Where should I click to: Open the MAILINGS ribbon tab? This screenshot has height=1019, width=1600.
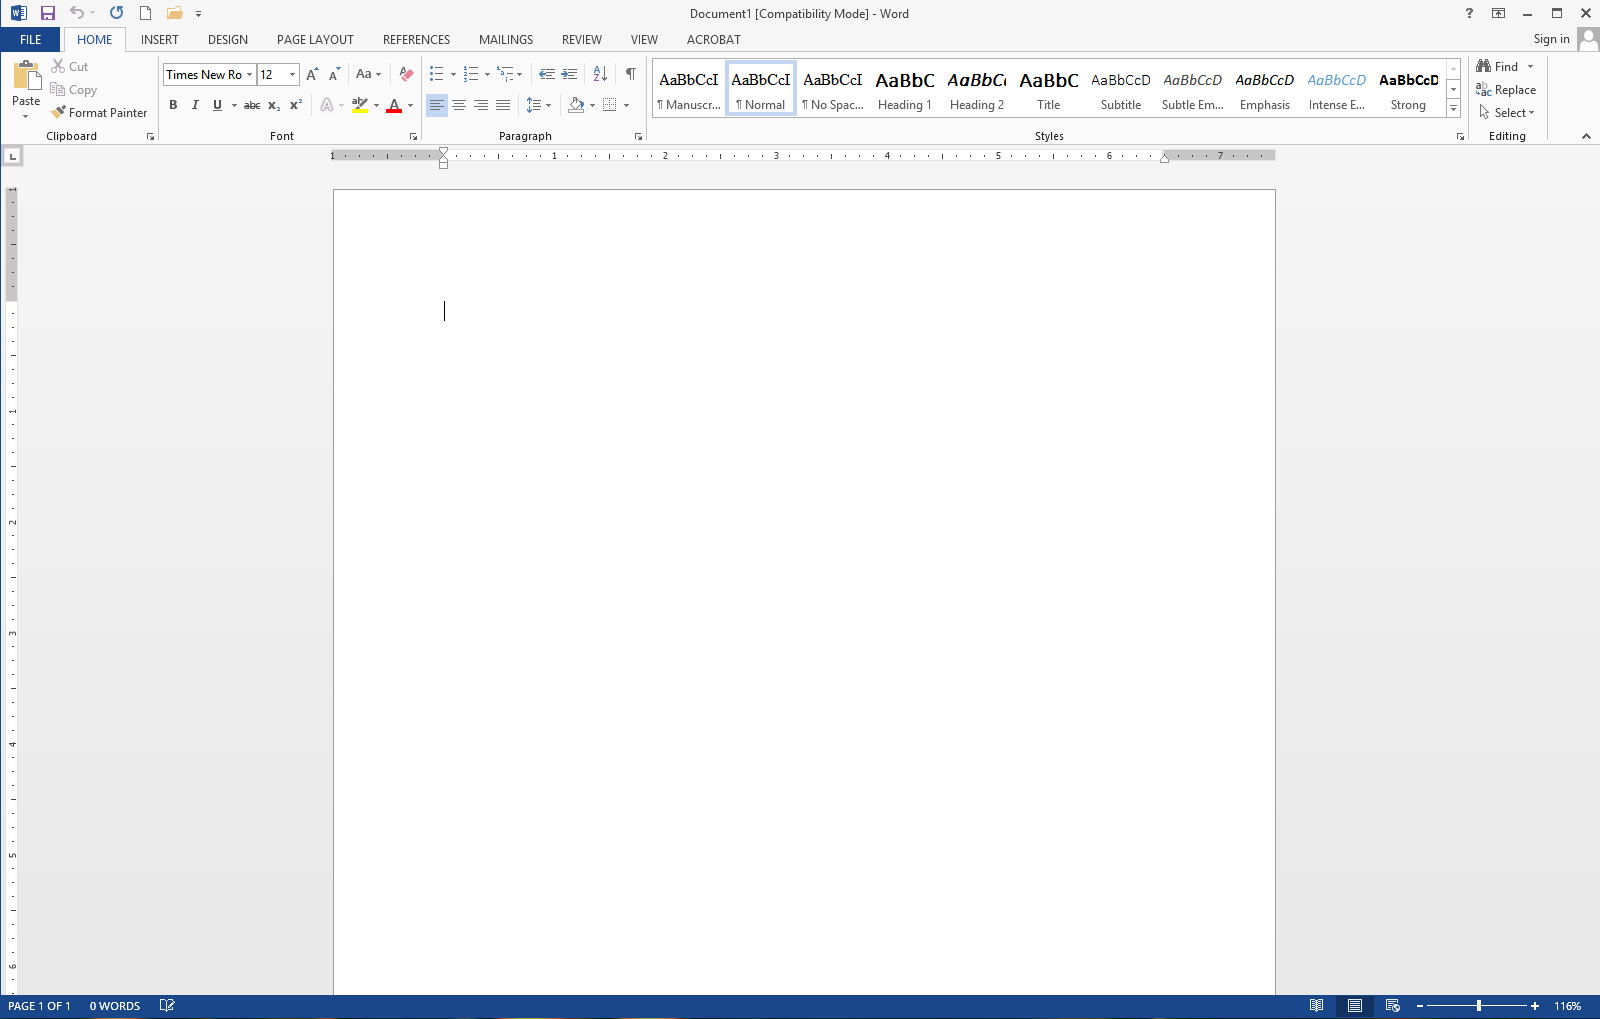coord(506,39)
